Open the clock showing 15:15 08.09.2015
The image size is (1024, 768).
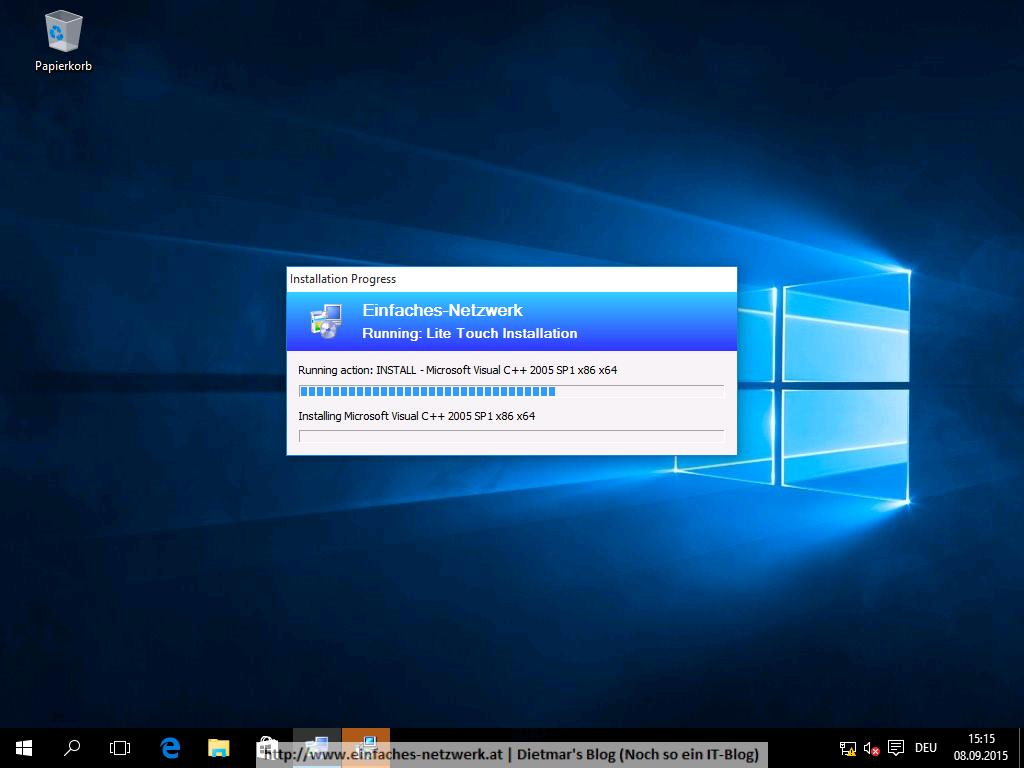[981, 748]
